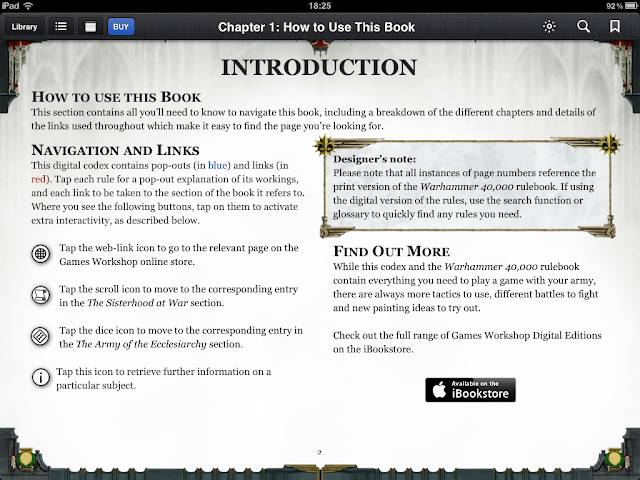Tap the "Find Out More" heading
This screenshot has height=480, width=640.
click(x=392, y=251)
